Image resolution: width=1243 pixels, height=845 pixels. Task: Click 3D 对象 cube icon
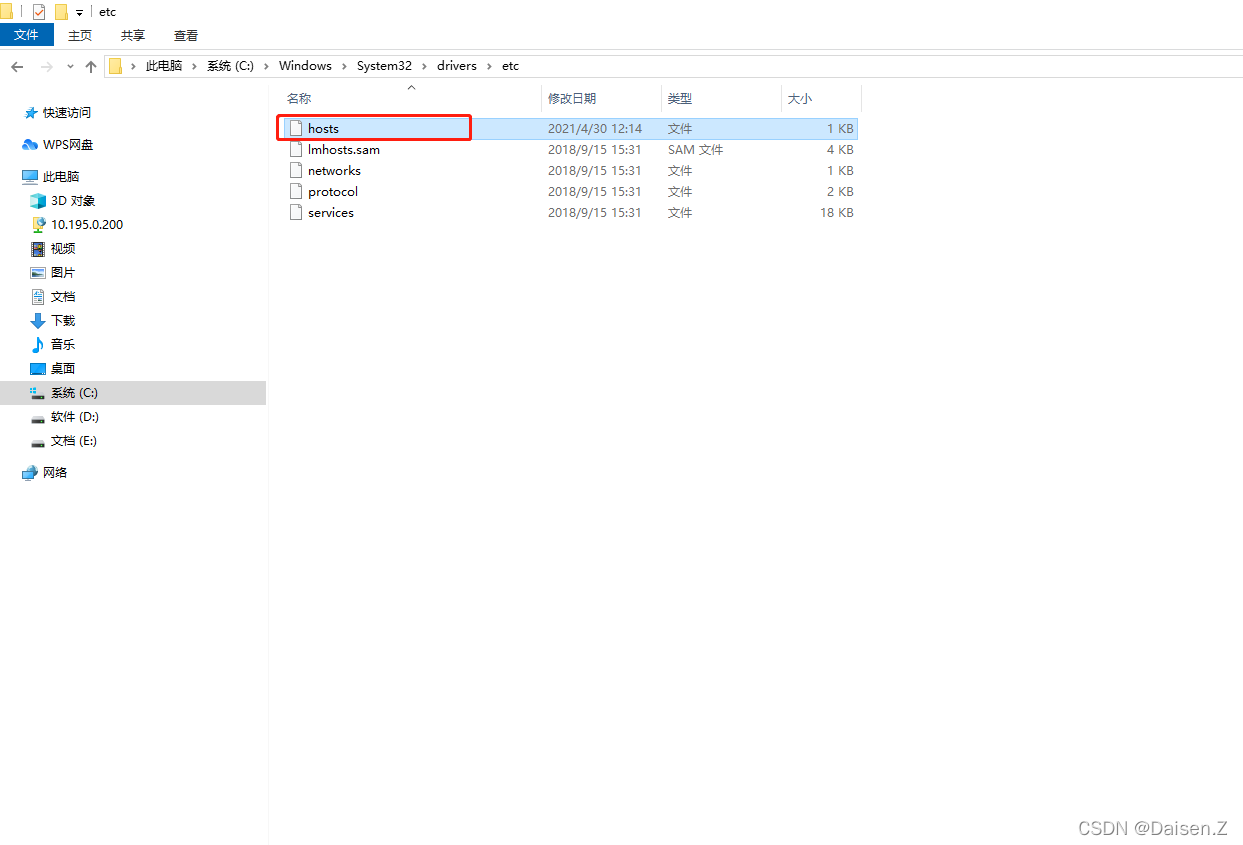38,201
